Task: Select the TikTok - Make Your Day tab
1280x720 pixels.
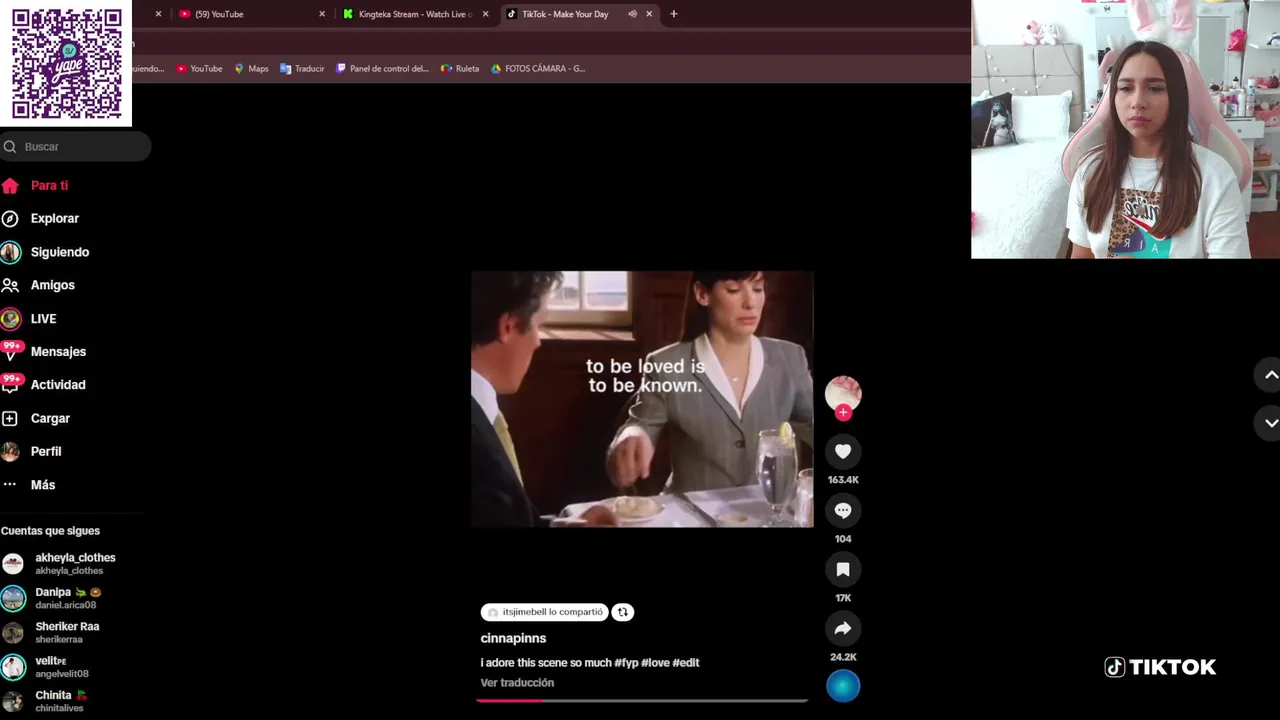Action: (563, 14)
